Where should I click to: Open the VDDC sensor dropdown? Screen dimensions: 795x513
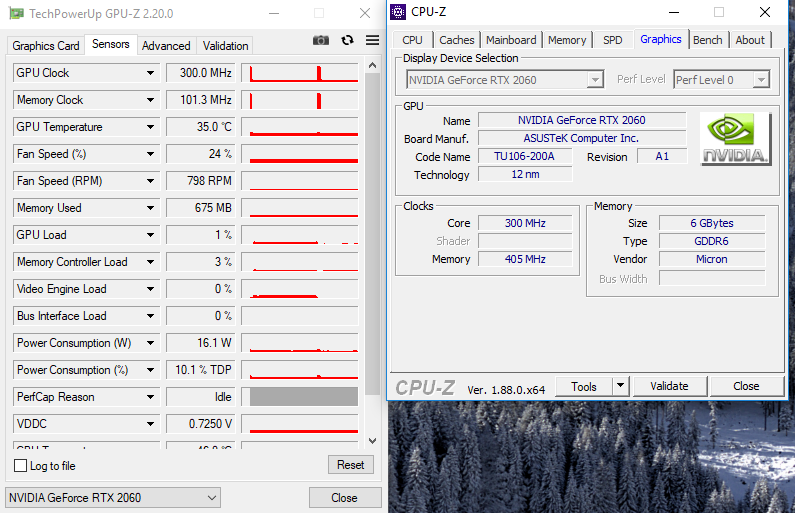(x=150, y=424)
